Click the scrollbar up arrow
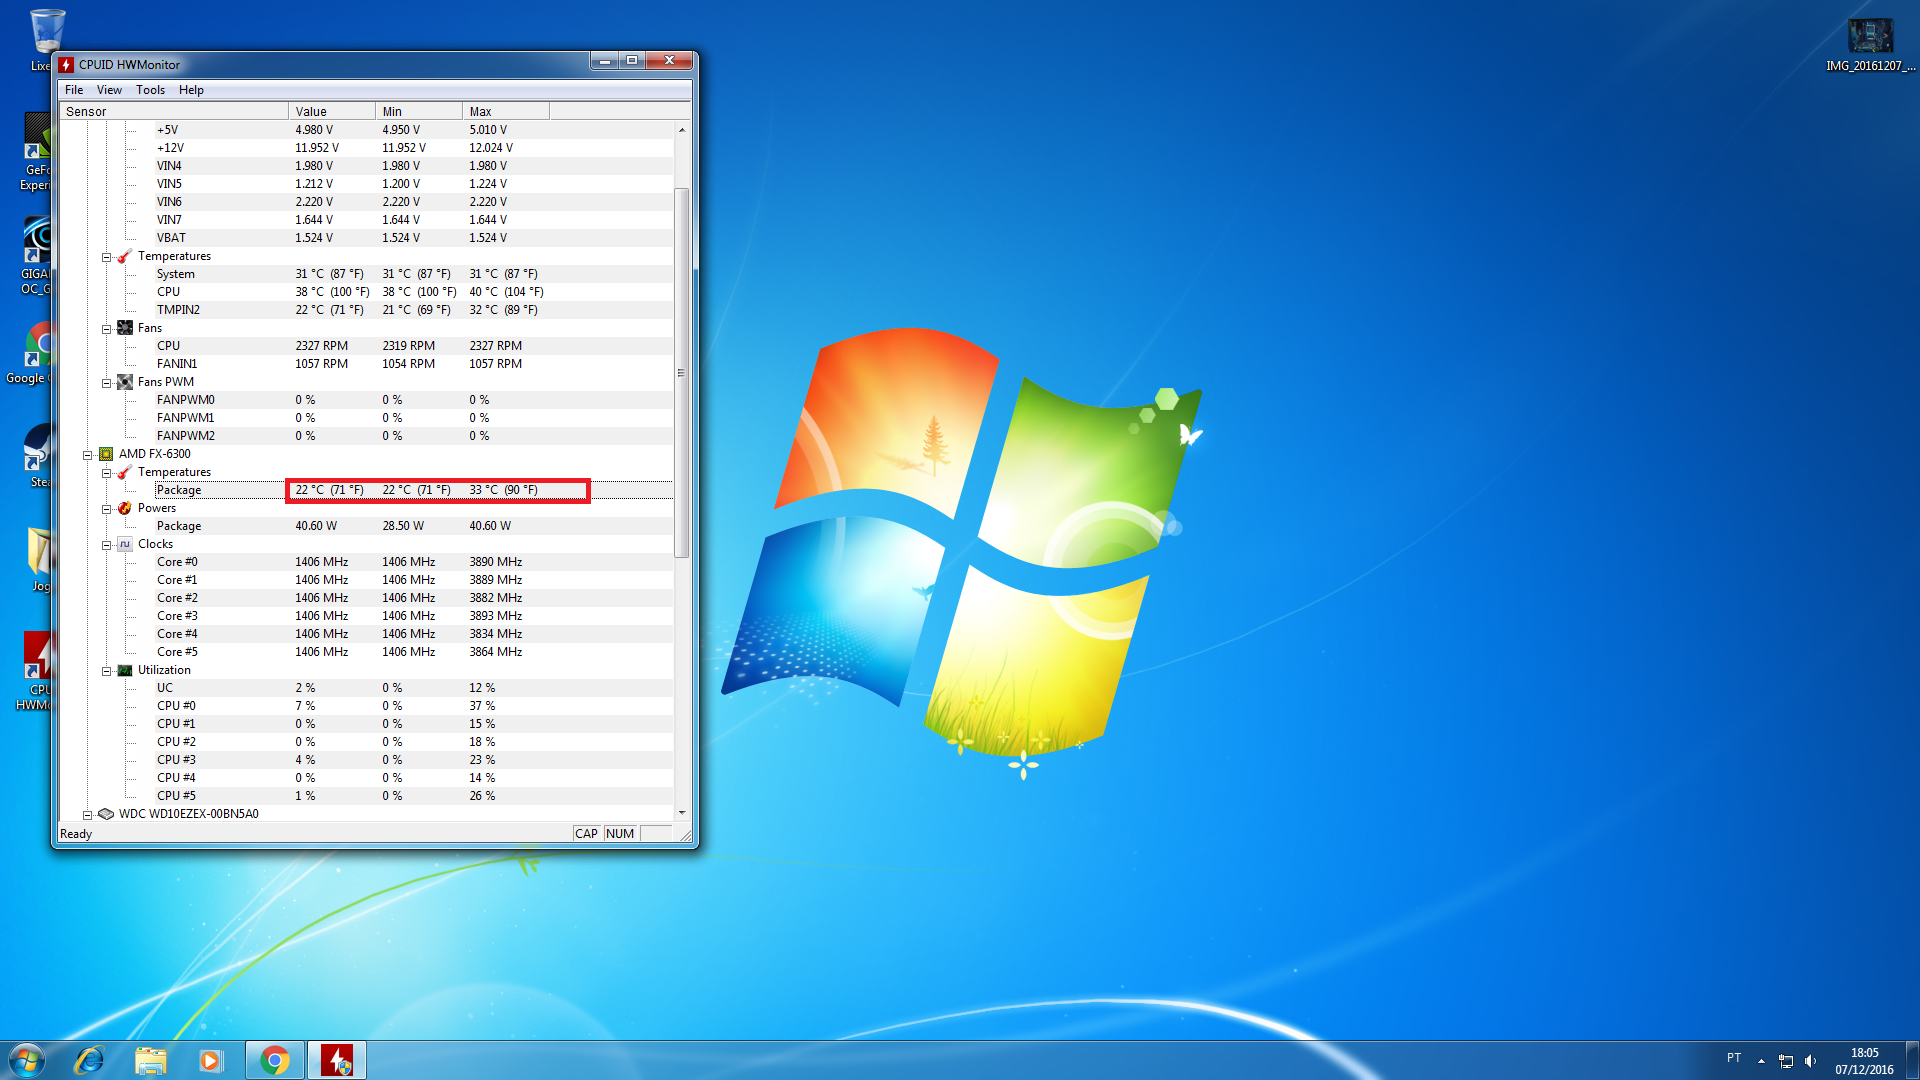The height and width of the screenshot is (1080, 1920). click(x=682, y=130)
